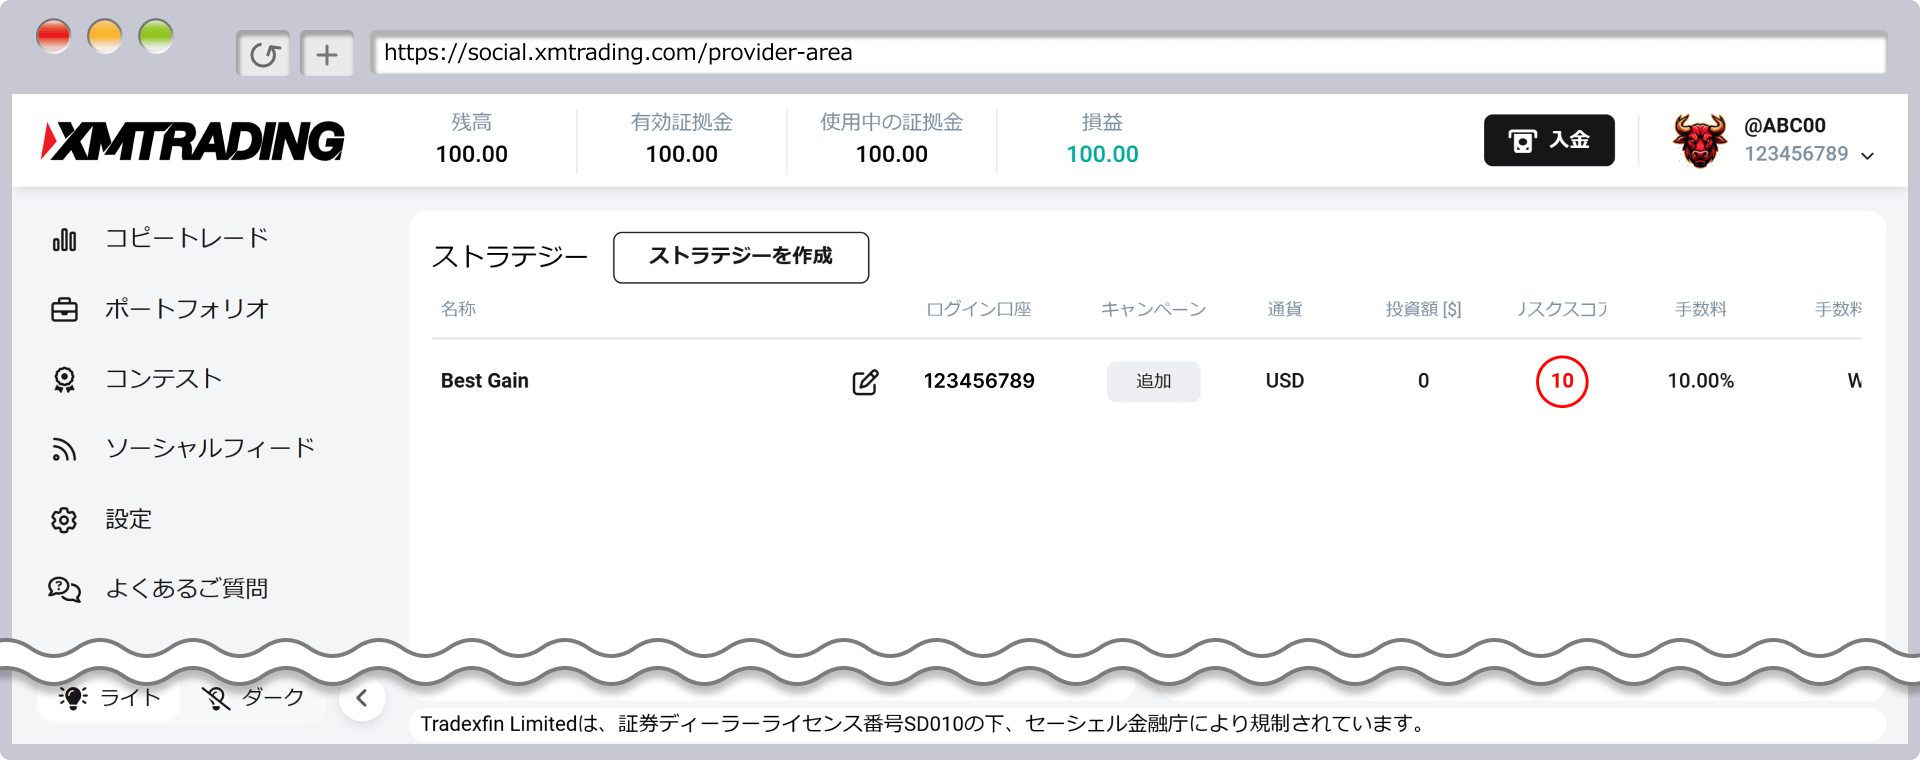1920x760 pixels.
Task: Click the browser URL address field
Action: click(1127, 53)
